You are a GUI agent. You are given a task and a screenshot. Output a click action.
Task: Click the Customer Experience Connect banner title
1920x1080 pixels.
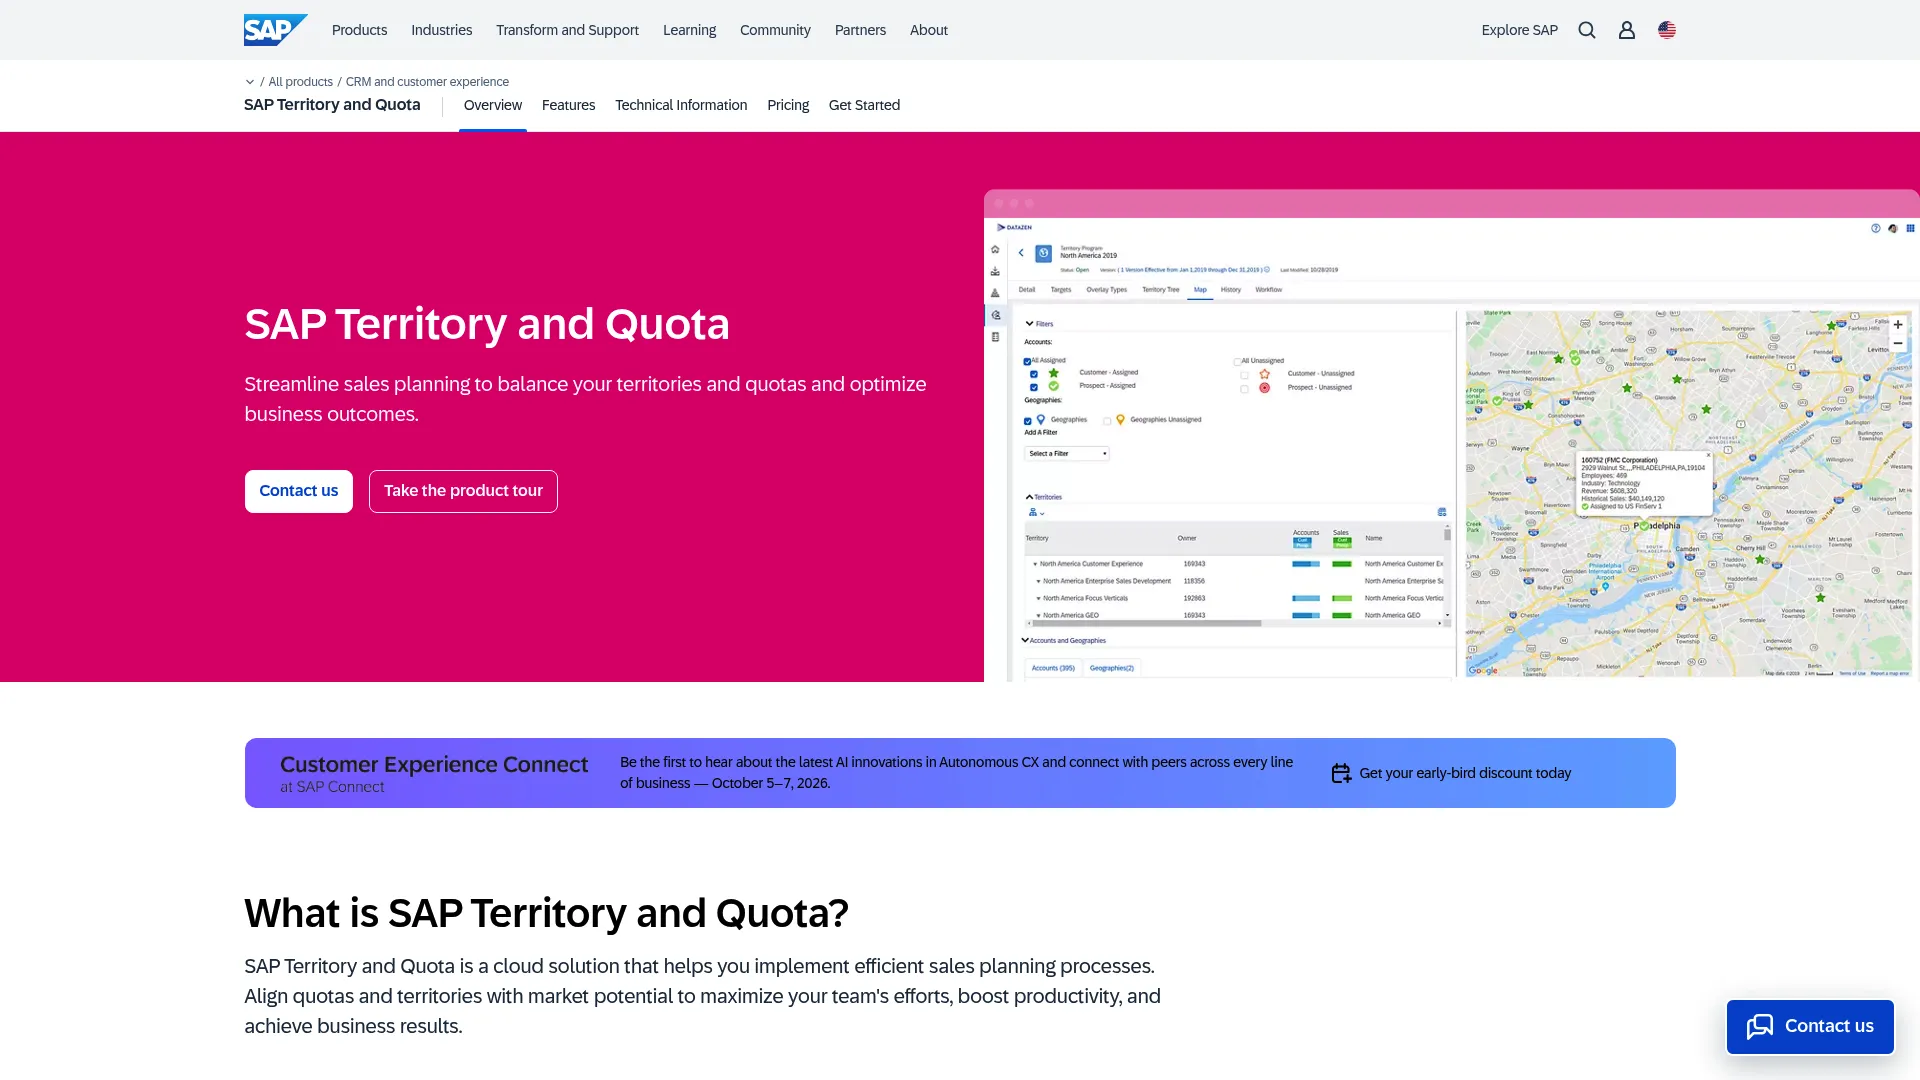pyautogui.click(x=434, y=764)
